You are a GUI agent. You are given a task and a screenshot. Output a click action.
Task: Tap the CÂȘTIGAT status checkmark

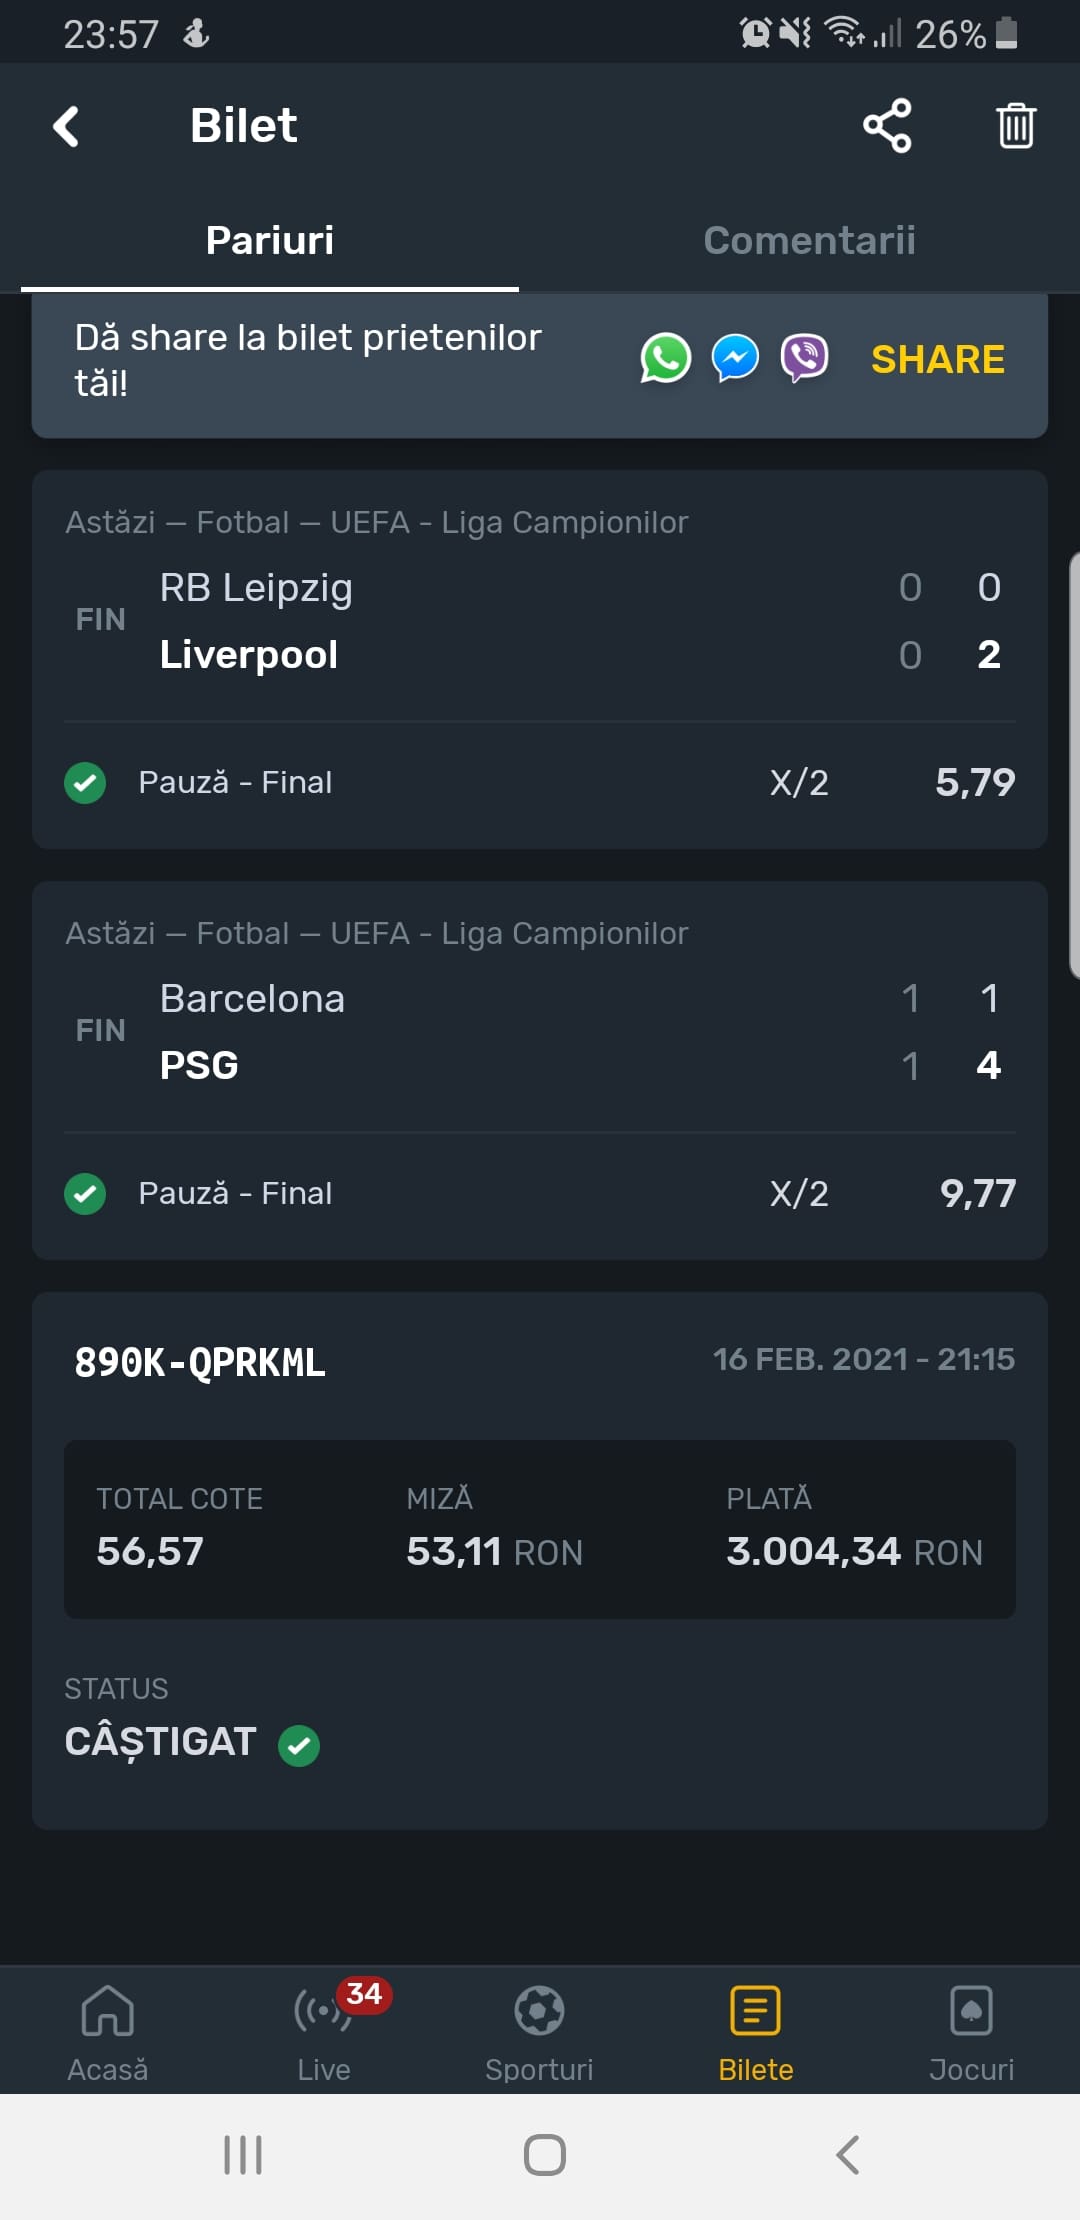click(299, 1746)
